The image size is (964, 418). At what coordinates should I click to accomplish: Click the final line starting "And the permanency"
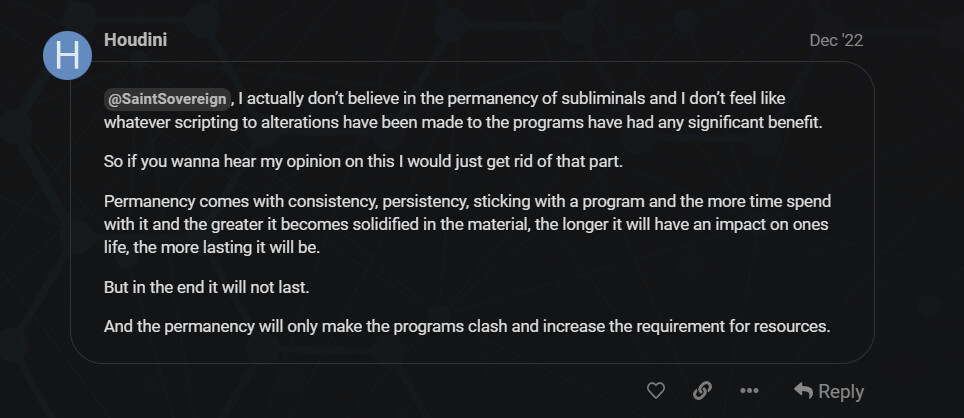467,326
